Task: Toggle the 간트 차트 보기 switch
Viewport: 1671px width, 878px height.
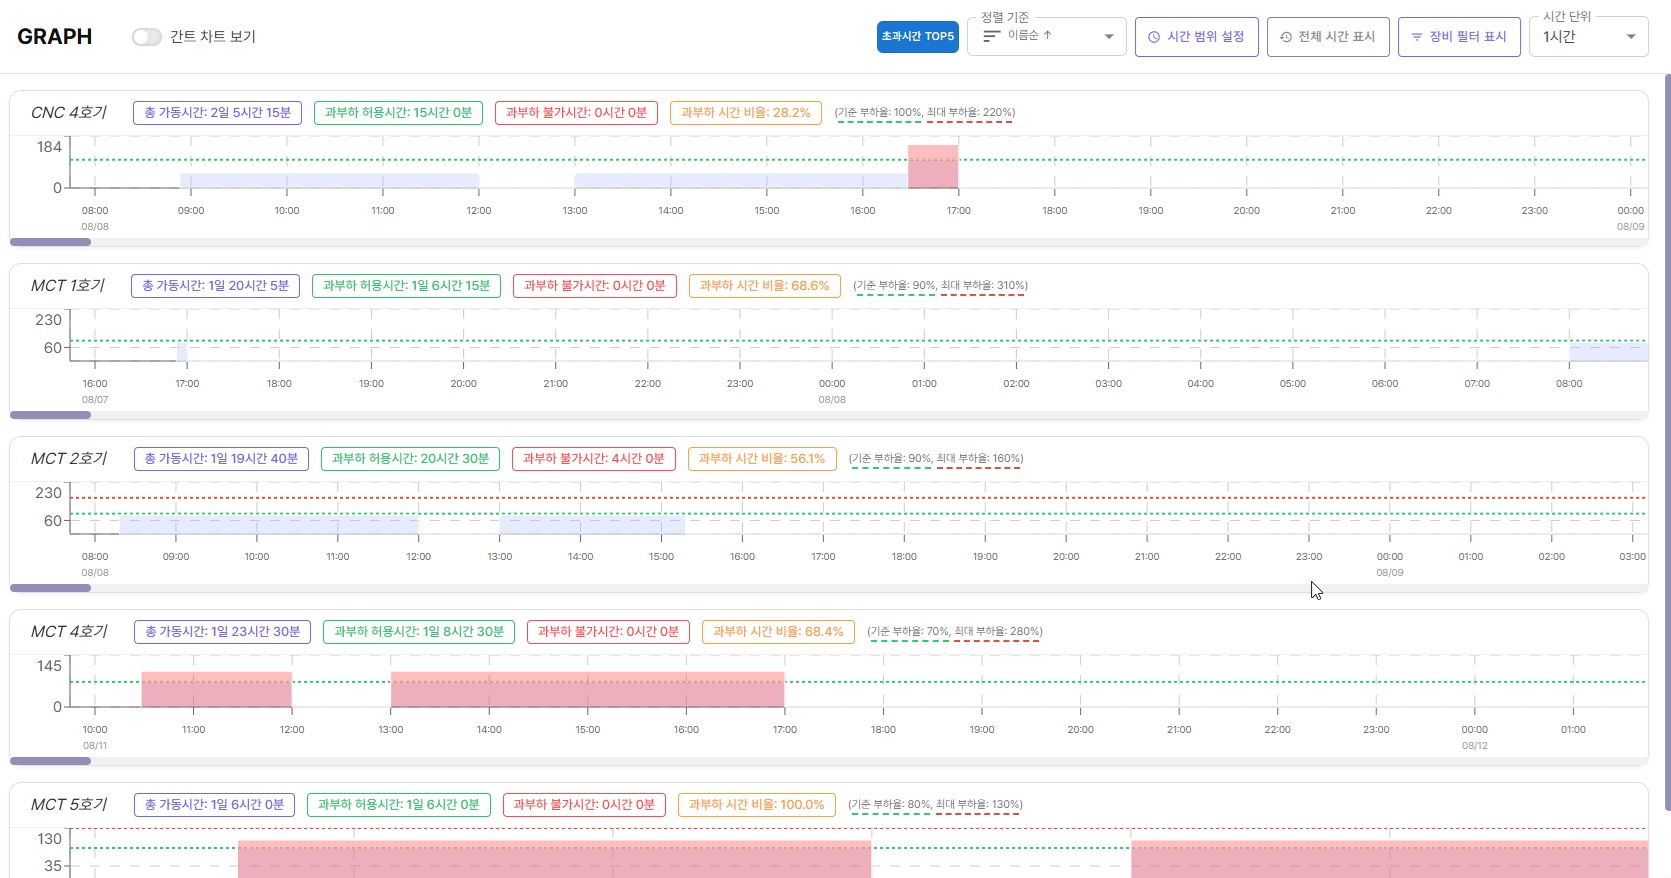Action: click(x=147, y=37)
